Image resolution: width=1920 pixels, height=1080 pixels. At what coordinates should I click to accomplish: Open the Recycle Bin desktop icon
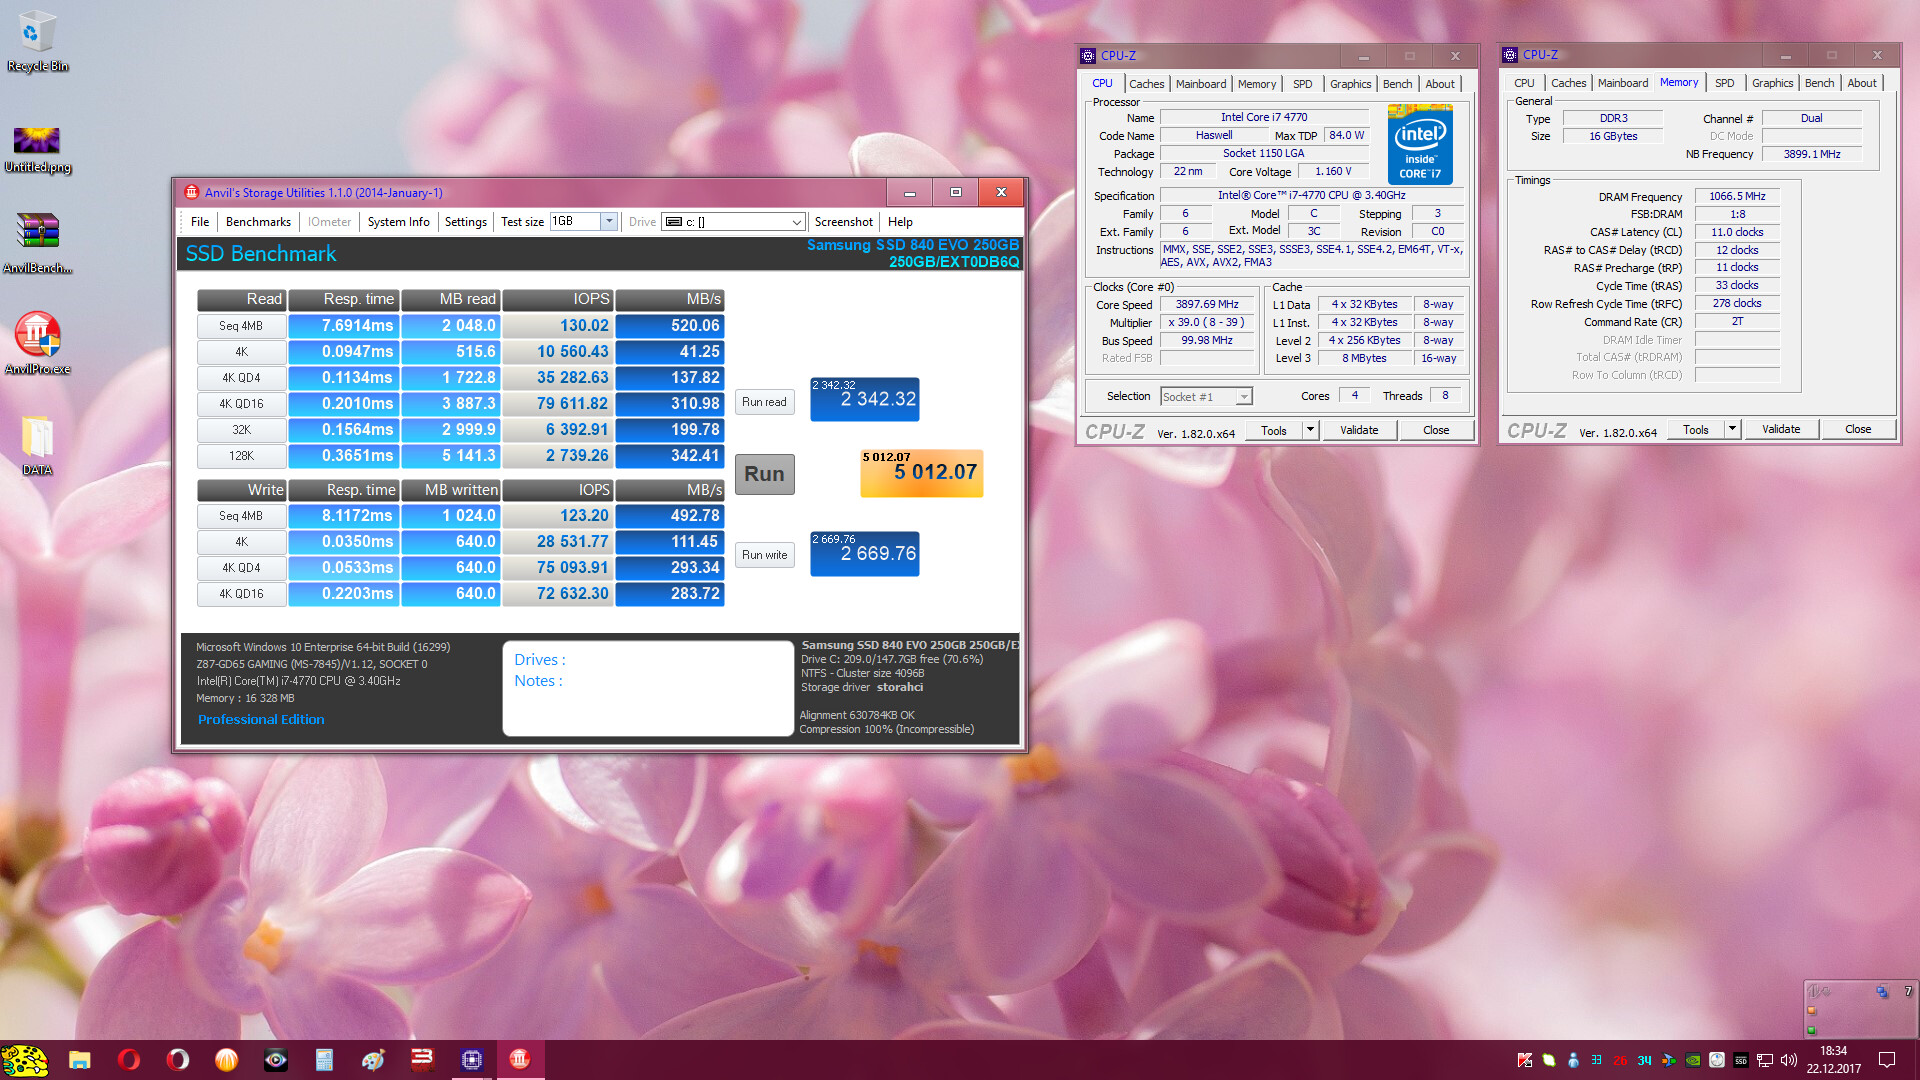(x=37, y=42)
